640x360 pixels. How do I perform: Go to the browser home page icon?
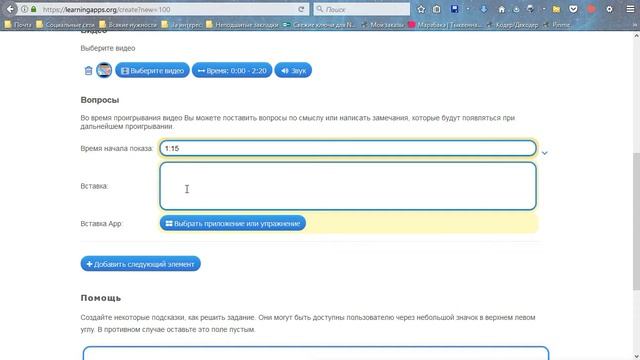502,9
